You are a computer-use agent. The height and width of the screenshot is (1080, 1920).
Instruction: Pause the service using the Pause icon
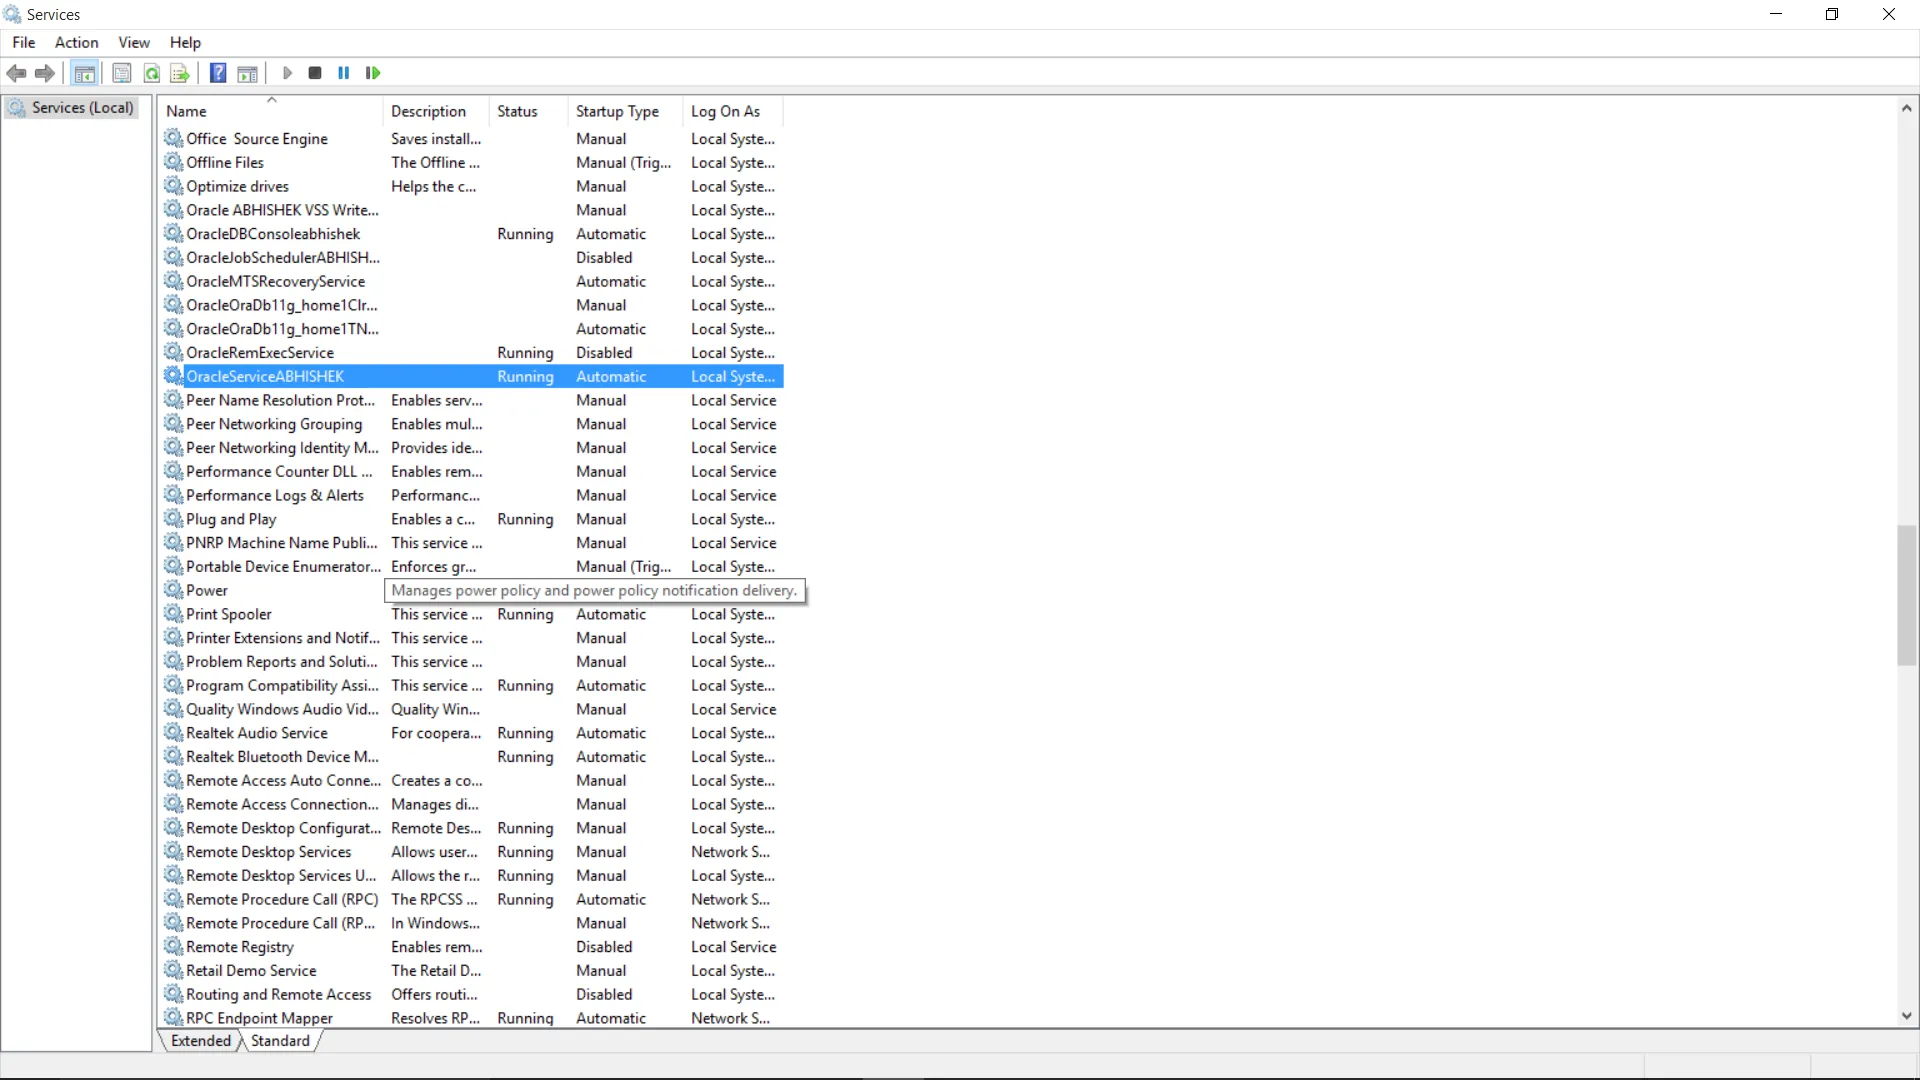[344, 73]
